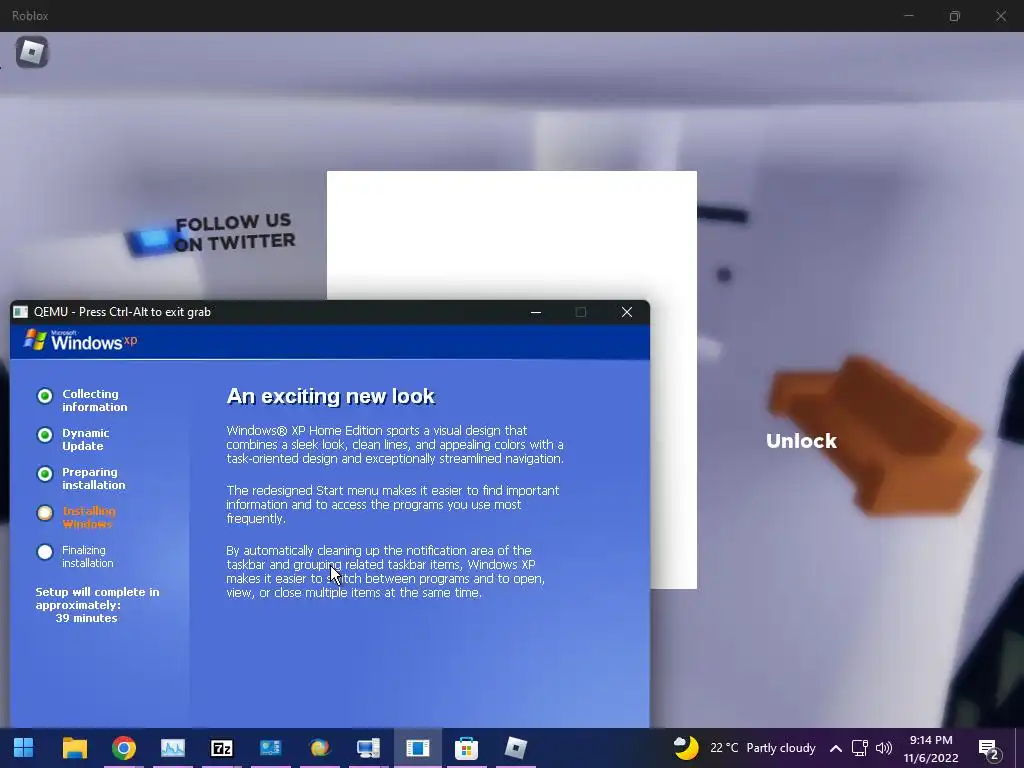Click the Installing Windows step indicator

click(x=44, y=513)
